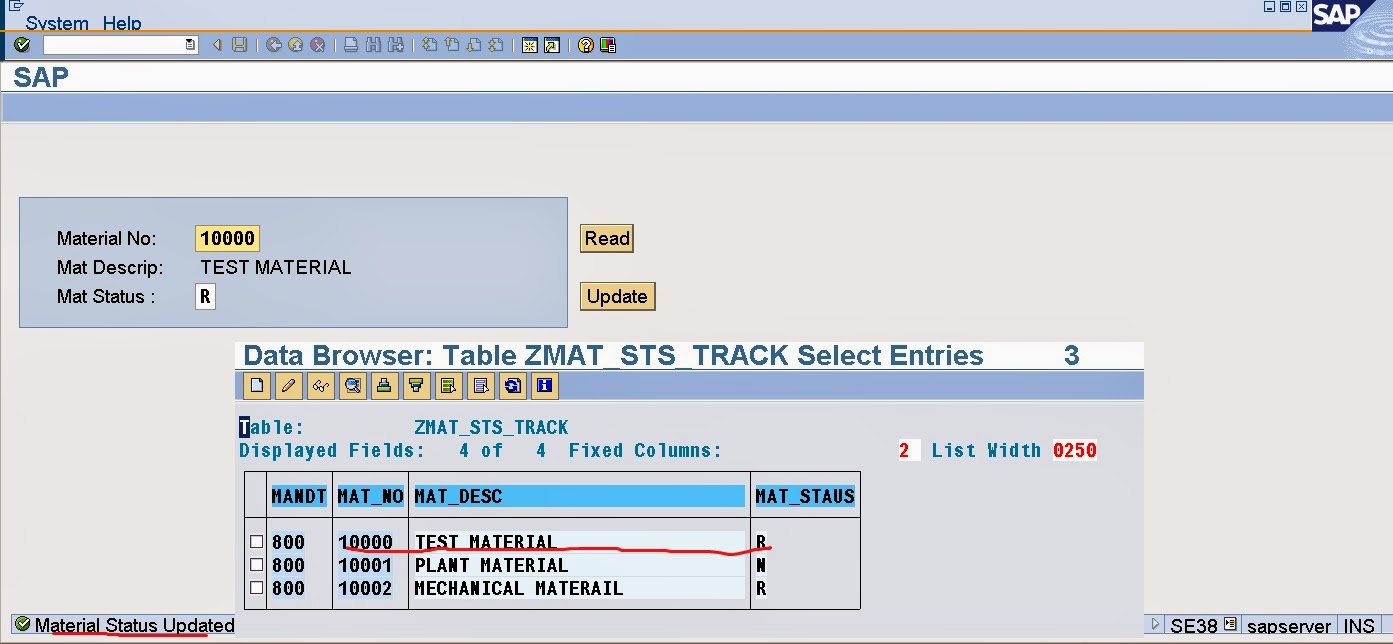This screenshot has width=1393, height=644.
Task: Open the SAP Help question mark icon
Action: 584,44
